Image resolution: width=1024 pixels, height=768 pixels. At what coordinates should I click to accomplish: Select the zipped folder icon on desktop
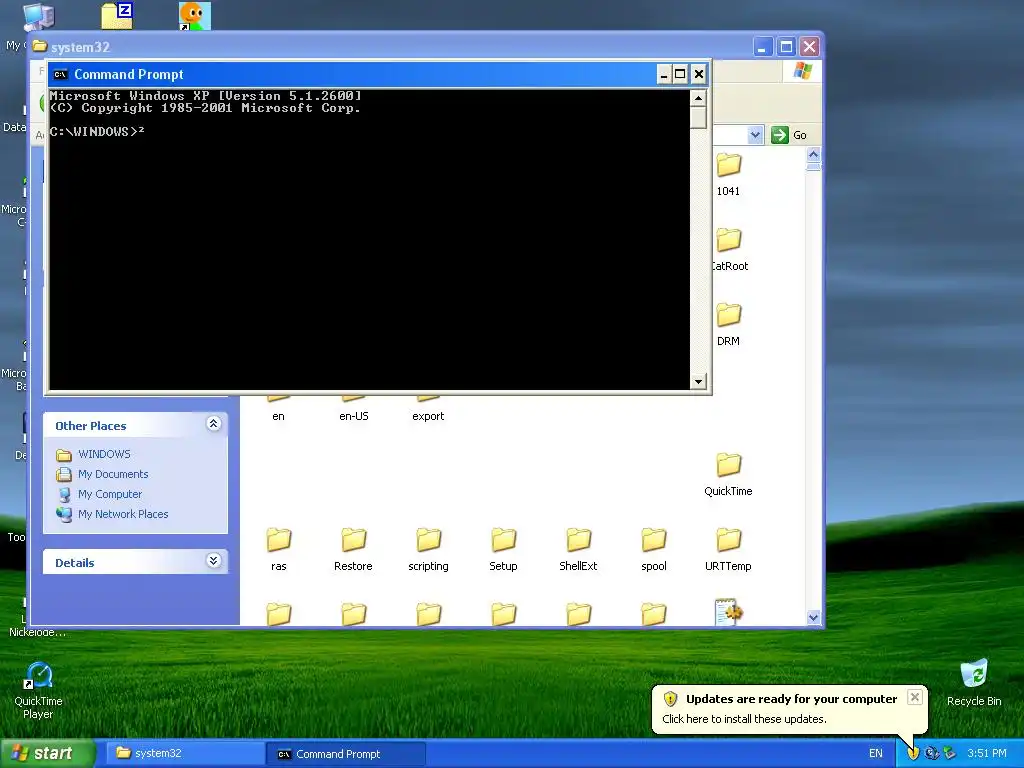(x=118, y=16)
